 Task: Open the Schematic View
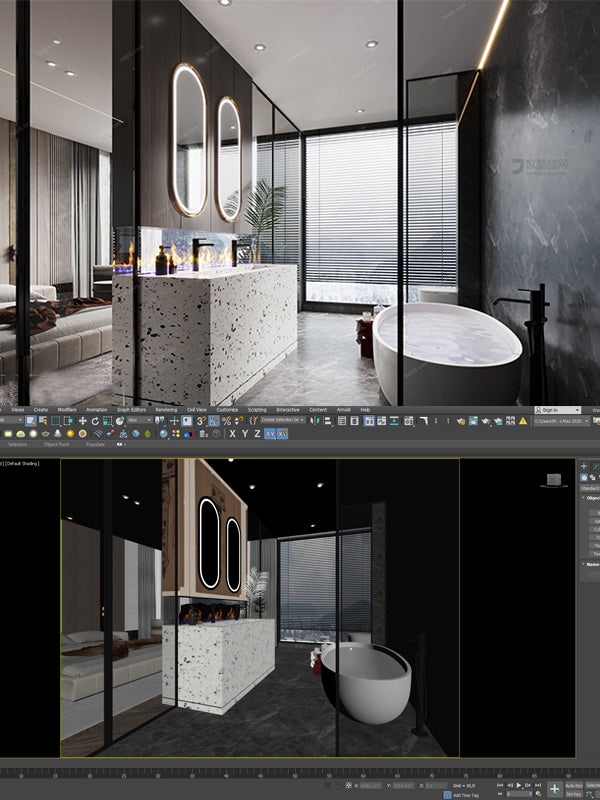(394, 421)
